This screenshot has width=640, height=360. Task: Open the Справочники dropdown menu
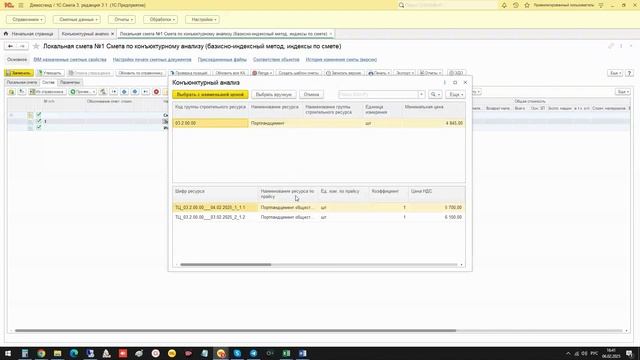(x=26, y=20)
